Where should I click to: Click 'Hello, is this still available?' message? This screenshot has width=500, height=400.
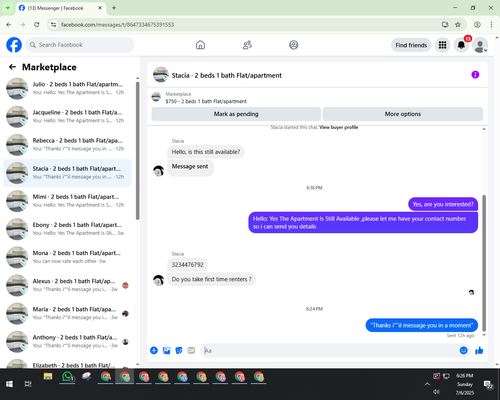pos(206,152)
